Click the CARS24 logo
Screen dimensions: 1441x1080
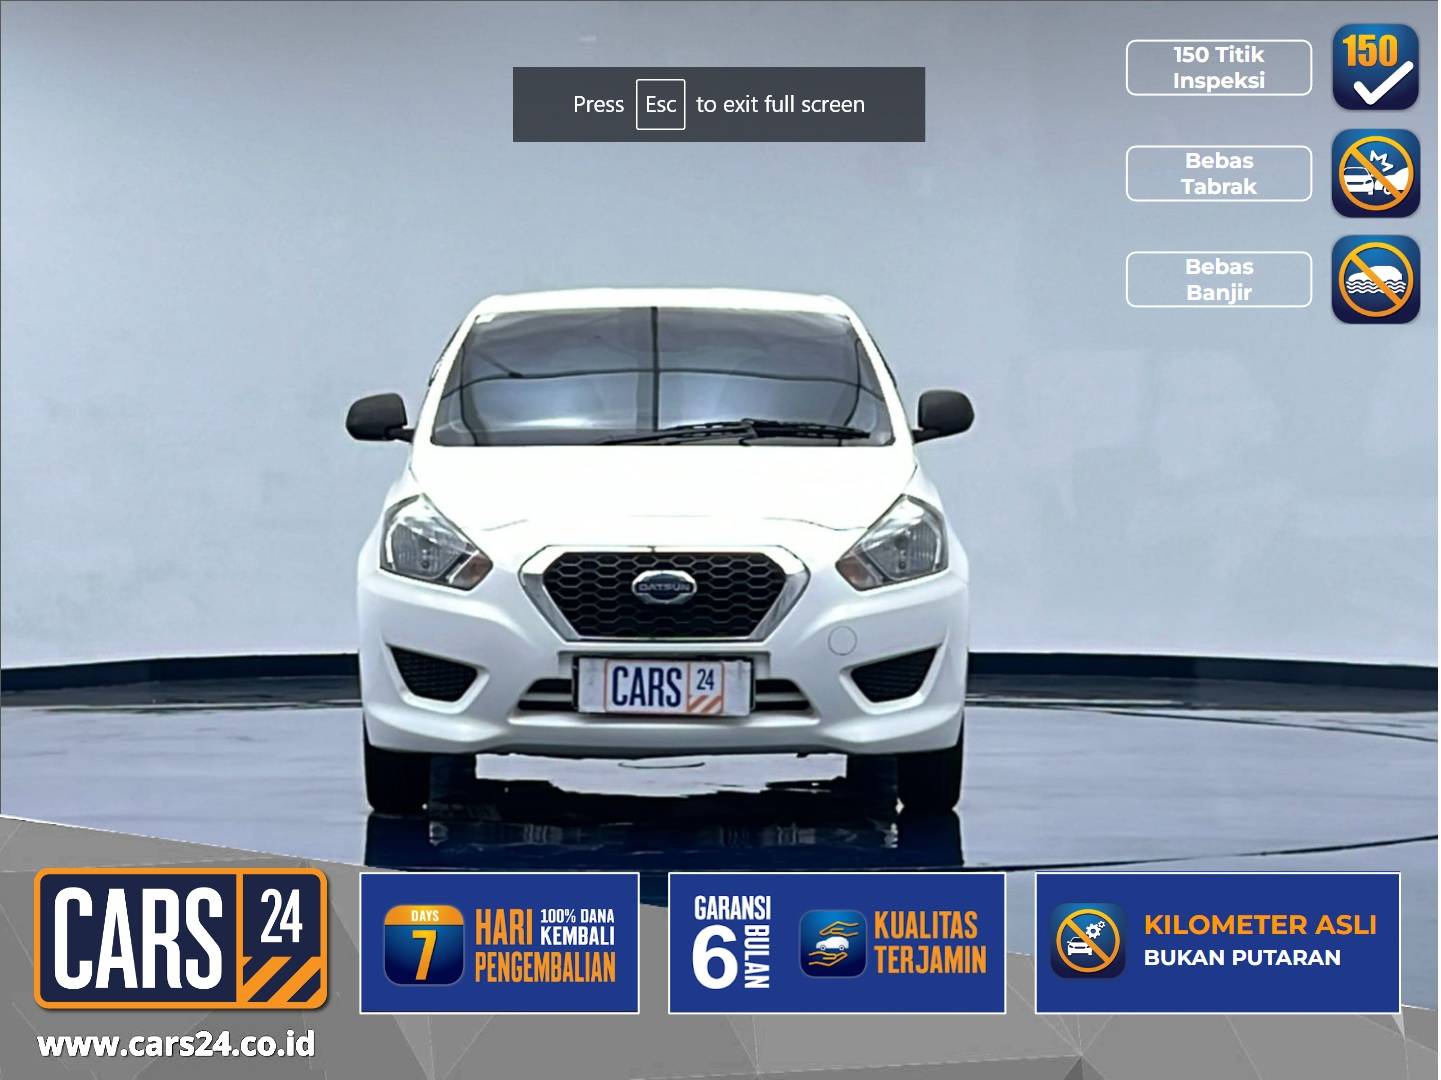(181, 938)
